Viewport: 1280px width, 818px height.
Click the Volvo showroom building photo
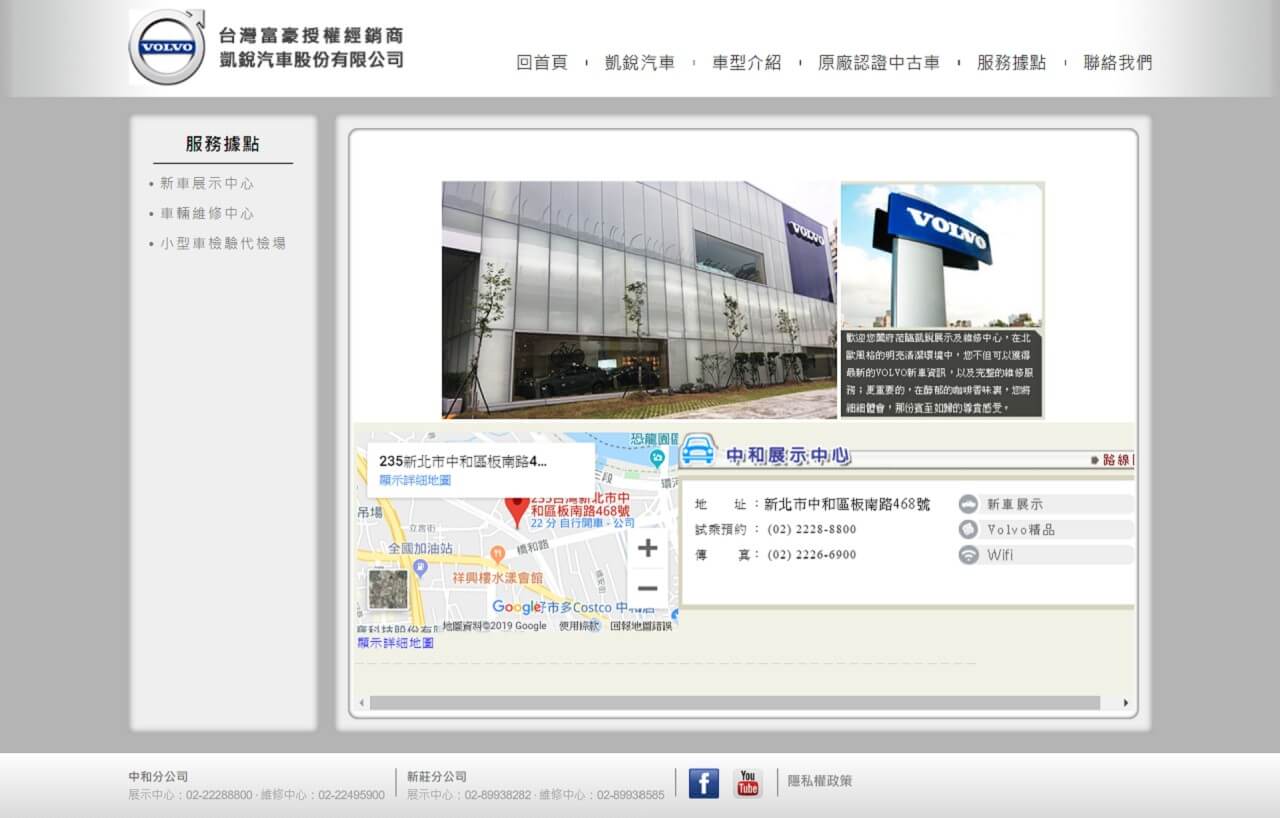tap(640, 300)
